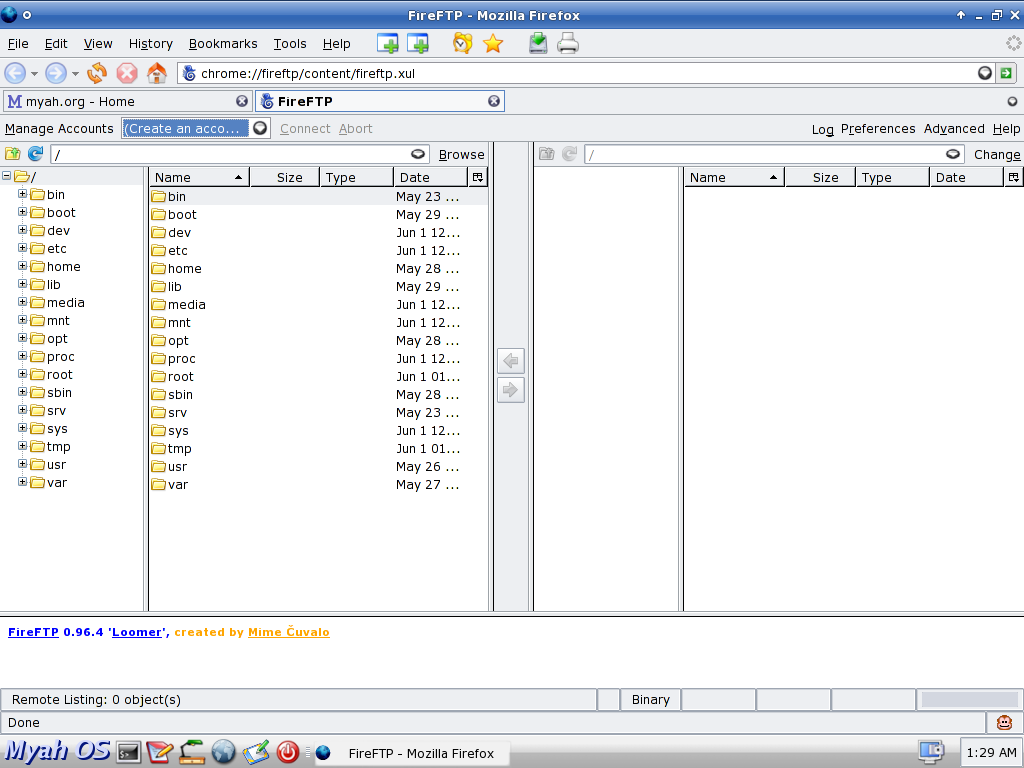Click the local Browse button
1024x768 pixels.
click(462, 155)
